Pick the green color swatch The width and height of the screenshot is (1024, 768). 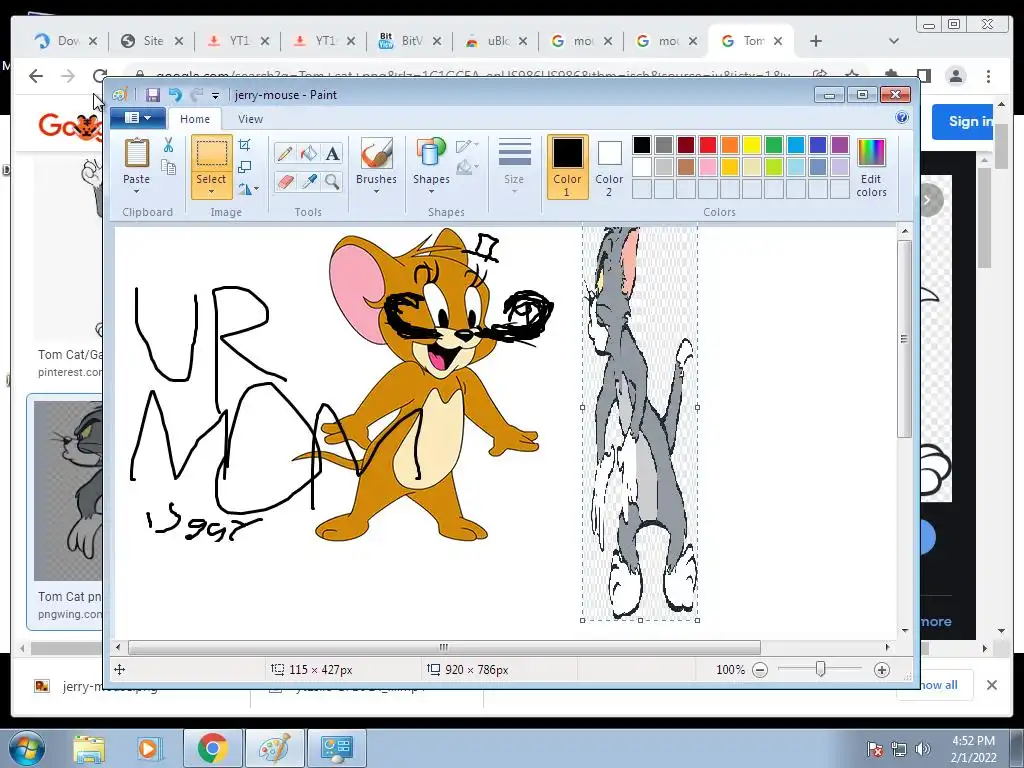pyautogui.click(x=774, y=145)
